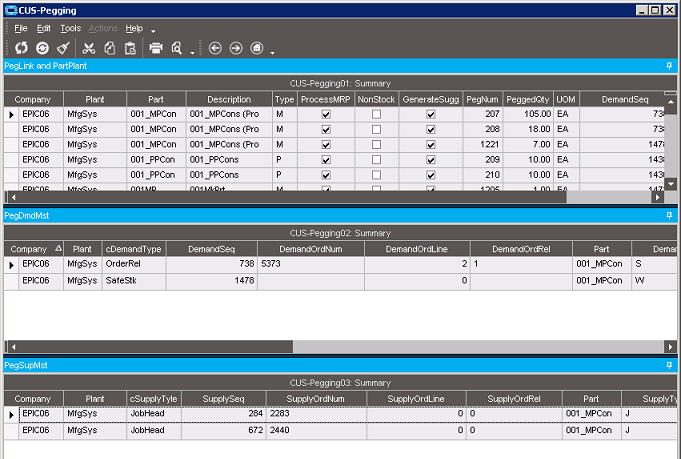
Task: Click the Home navigation icon
Action: tap(257, 48)
